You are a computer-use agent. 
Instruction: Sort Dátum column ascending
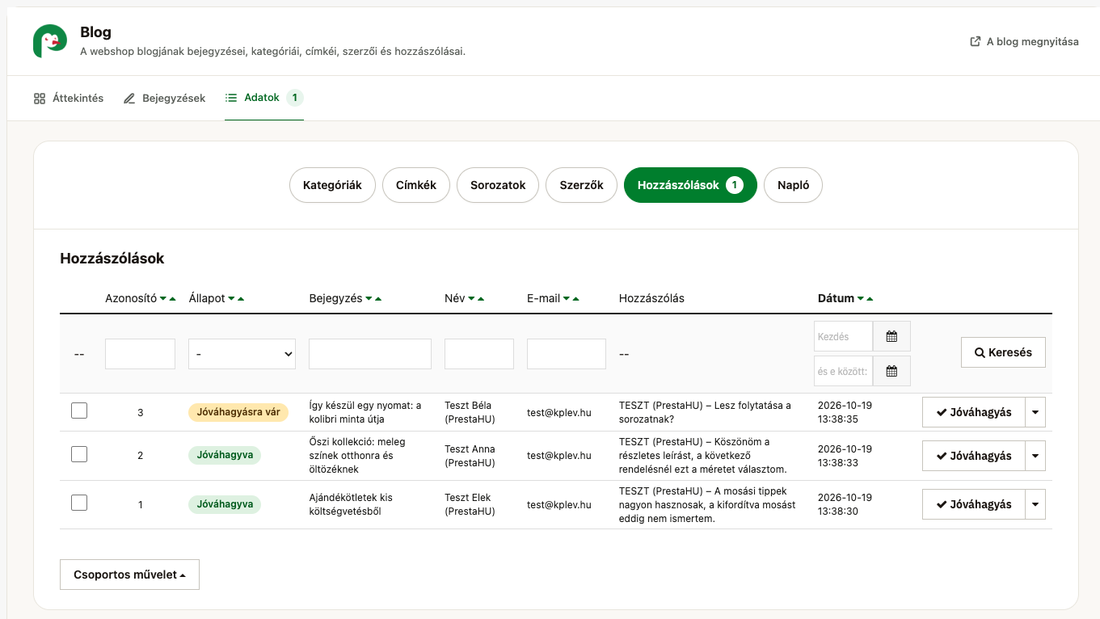coord(870,299)
